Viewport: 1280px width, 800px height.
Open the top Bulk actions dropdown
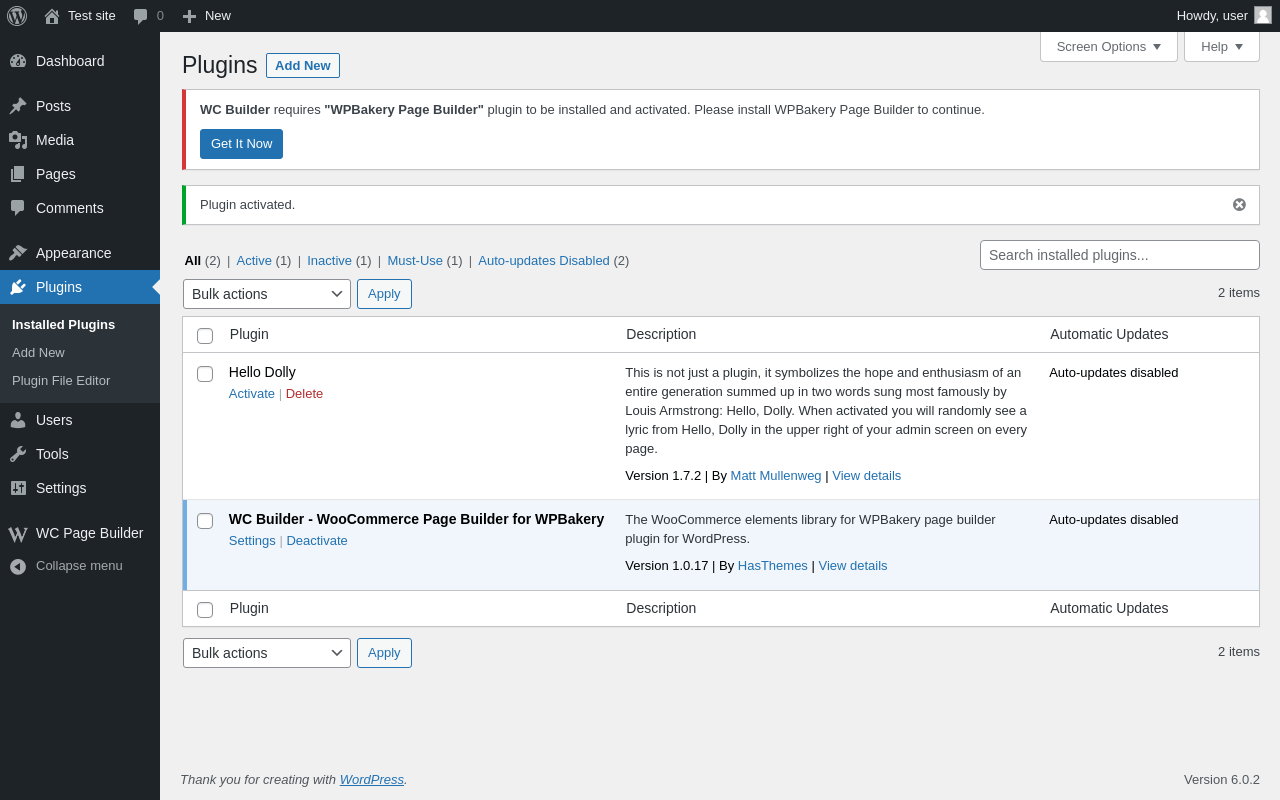[267, 294]
